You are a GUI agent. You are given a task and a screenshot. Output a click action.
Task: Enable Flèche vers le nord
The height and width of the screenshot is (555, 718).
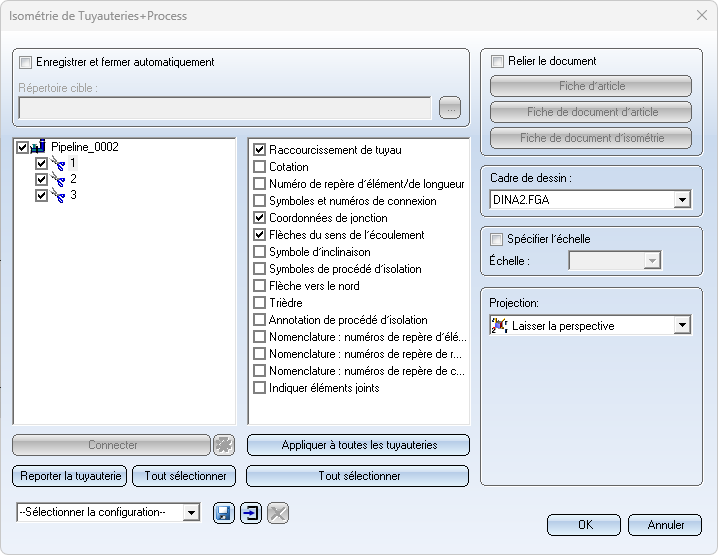(260, 285)
